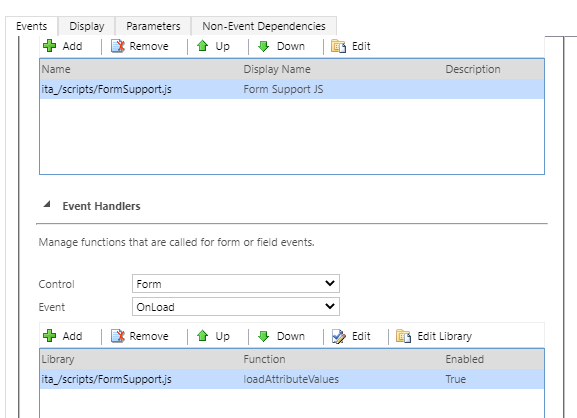Click the Display Name column header
This screenshot has width=577, height=418.
pos(277,69)
